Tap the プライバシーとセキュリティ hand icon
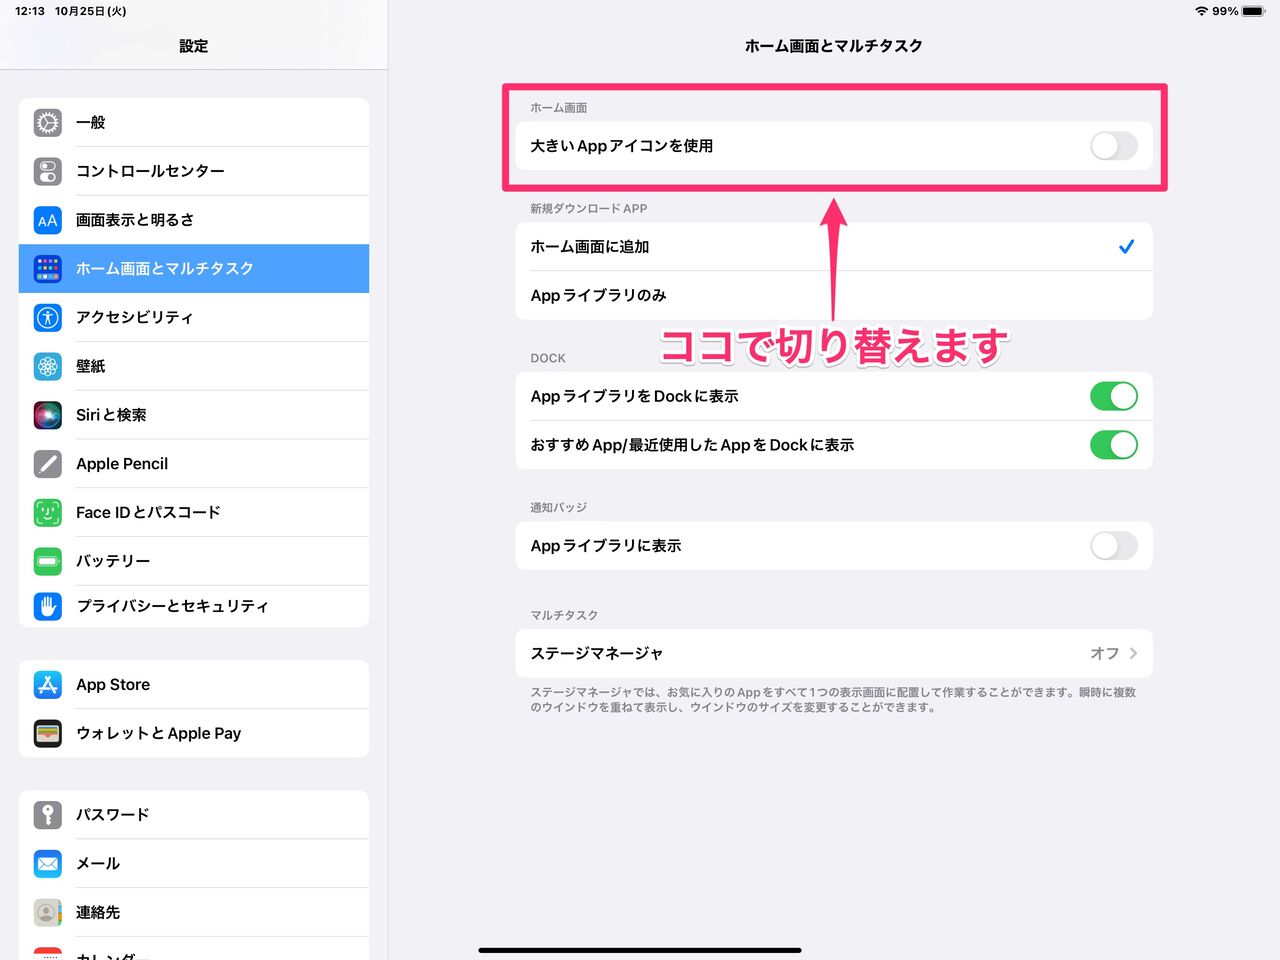Screen dimensions: 1280x960 click(48, 606)
